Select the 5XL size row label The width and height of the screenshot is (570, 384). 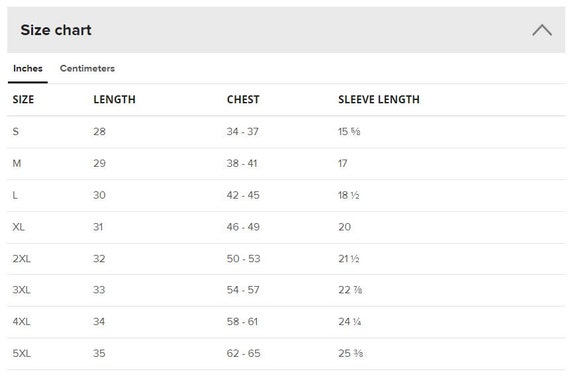point(21,353)
